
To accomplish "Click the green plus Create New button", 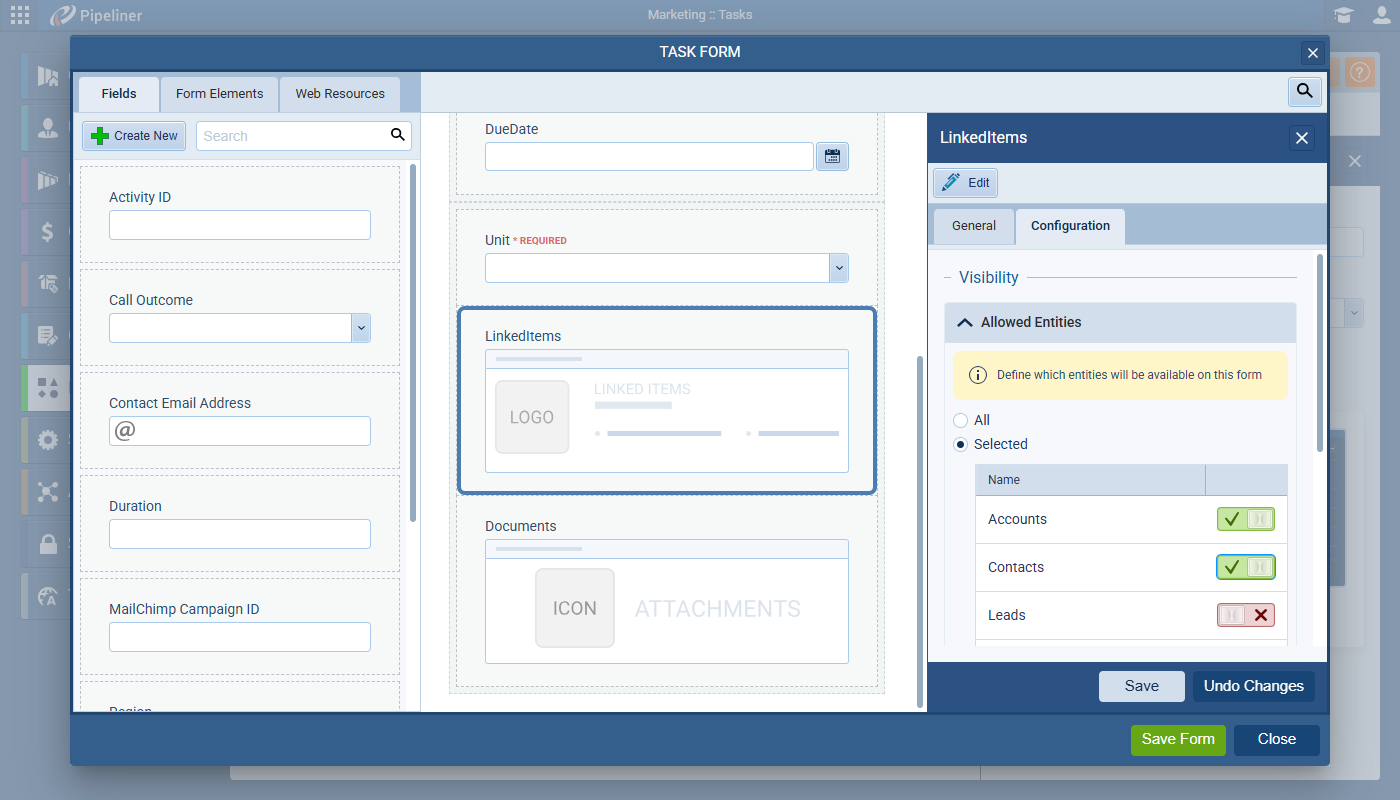I will pyautogui.click(x=134, y=136).
